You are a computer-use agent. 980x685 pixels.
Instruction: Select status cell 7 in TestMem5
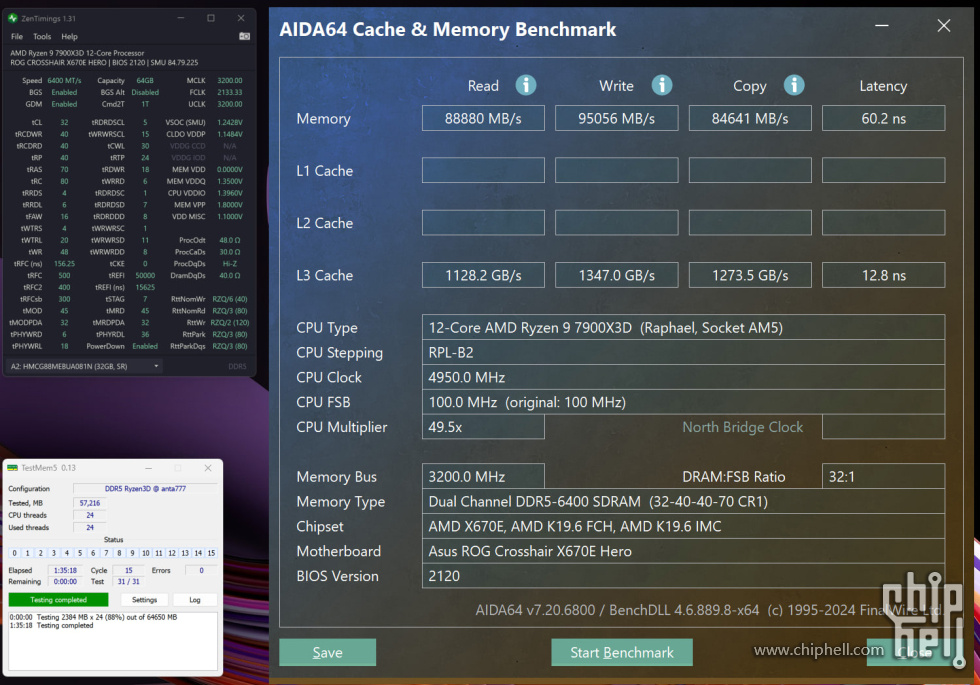106,553
